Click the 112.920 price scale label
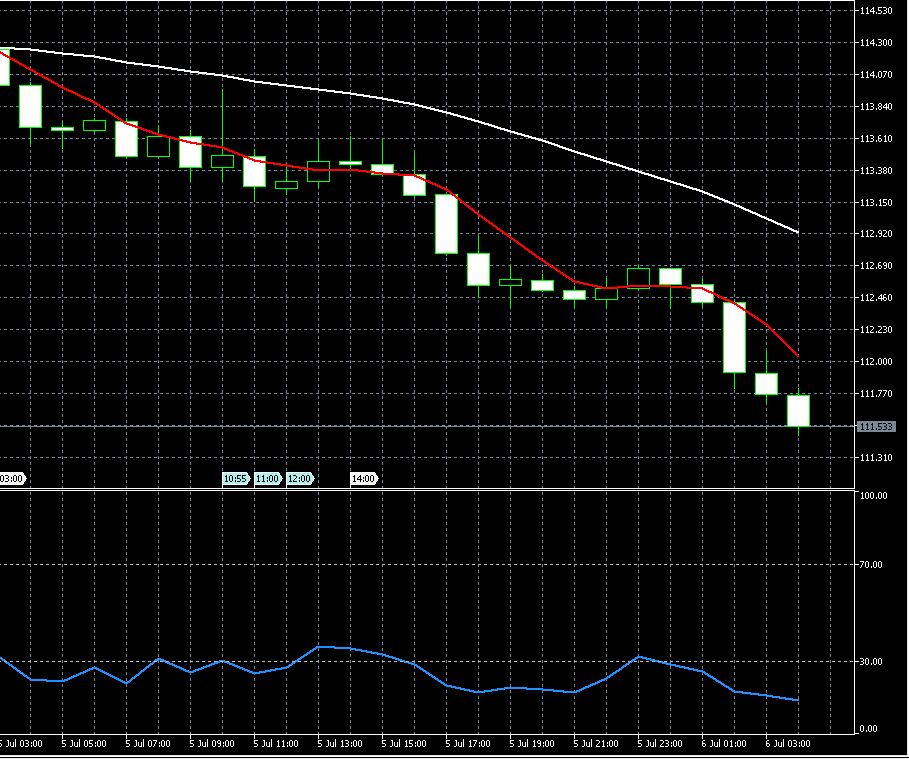Screen dimensions: 909x759 [876, 234]
